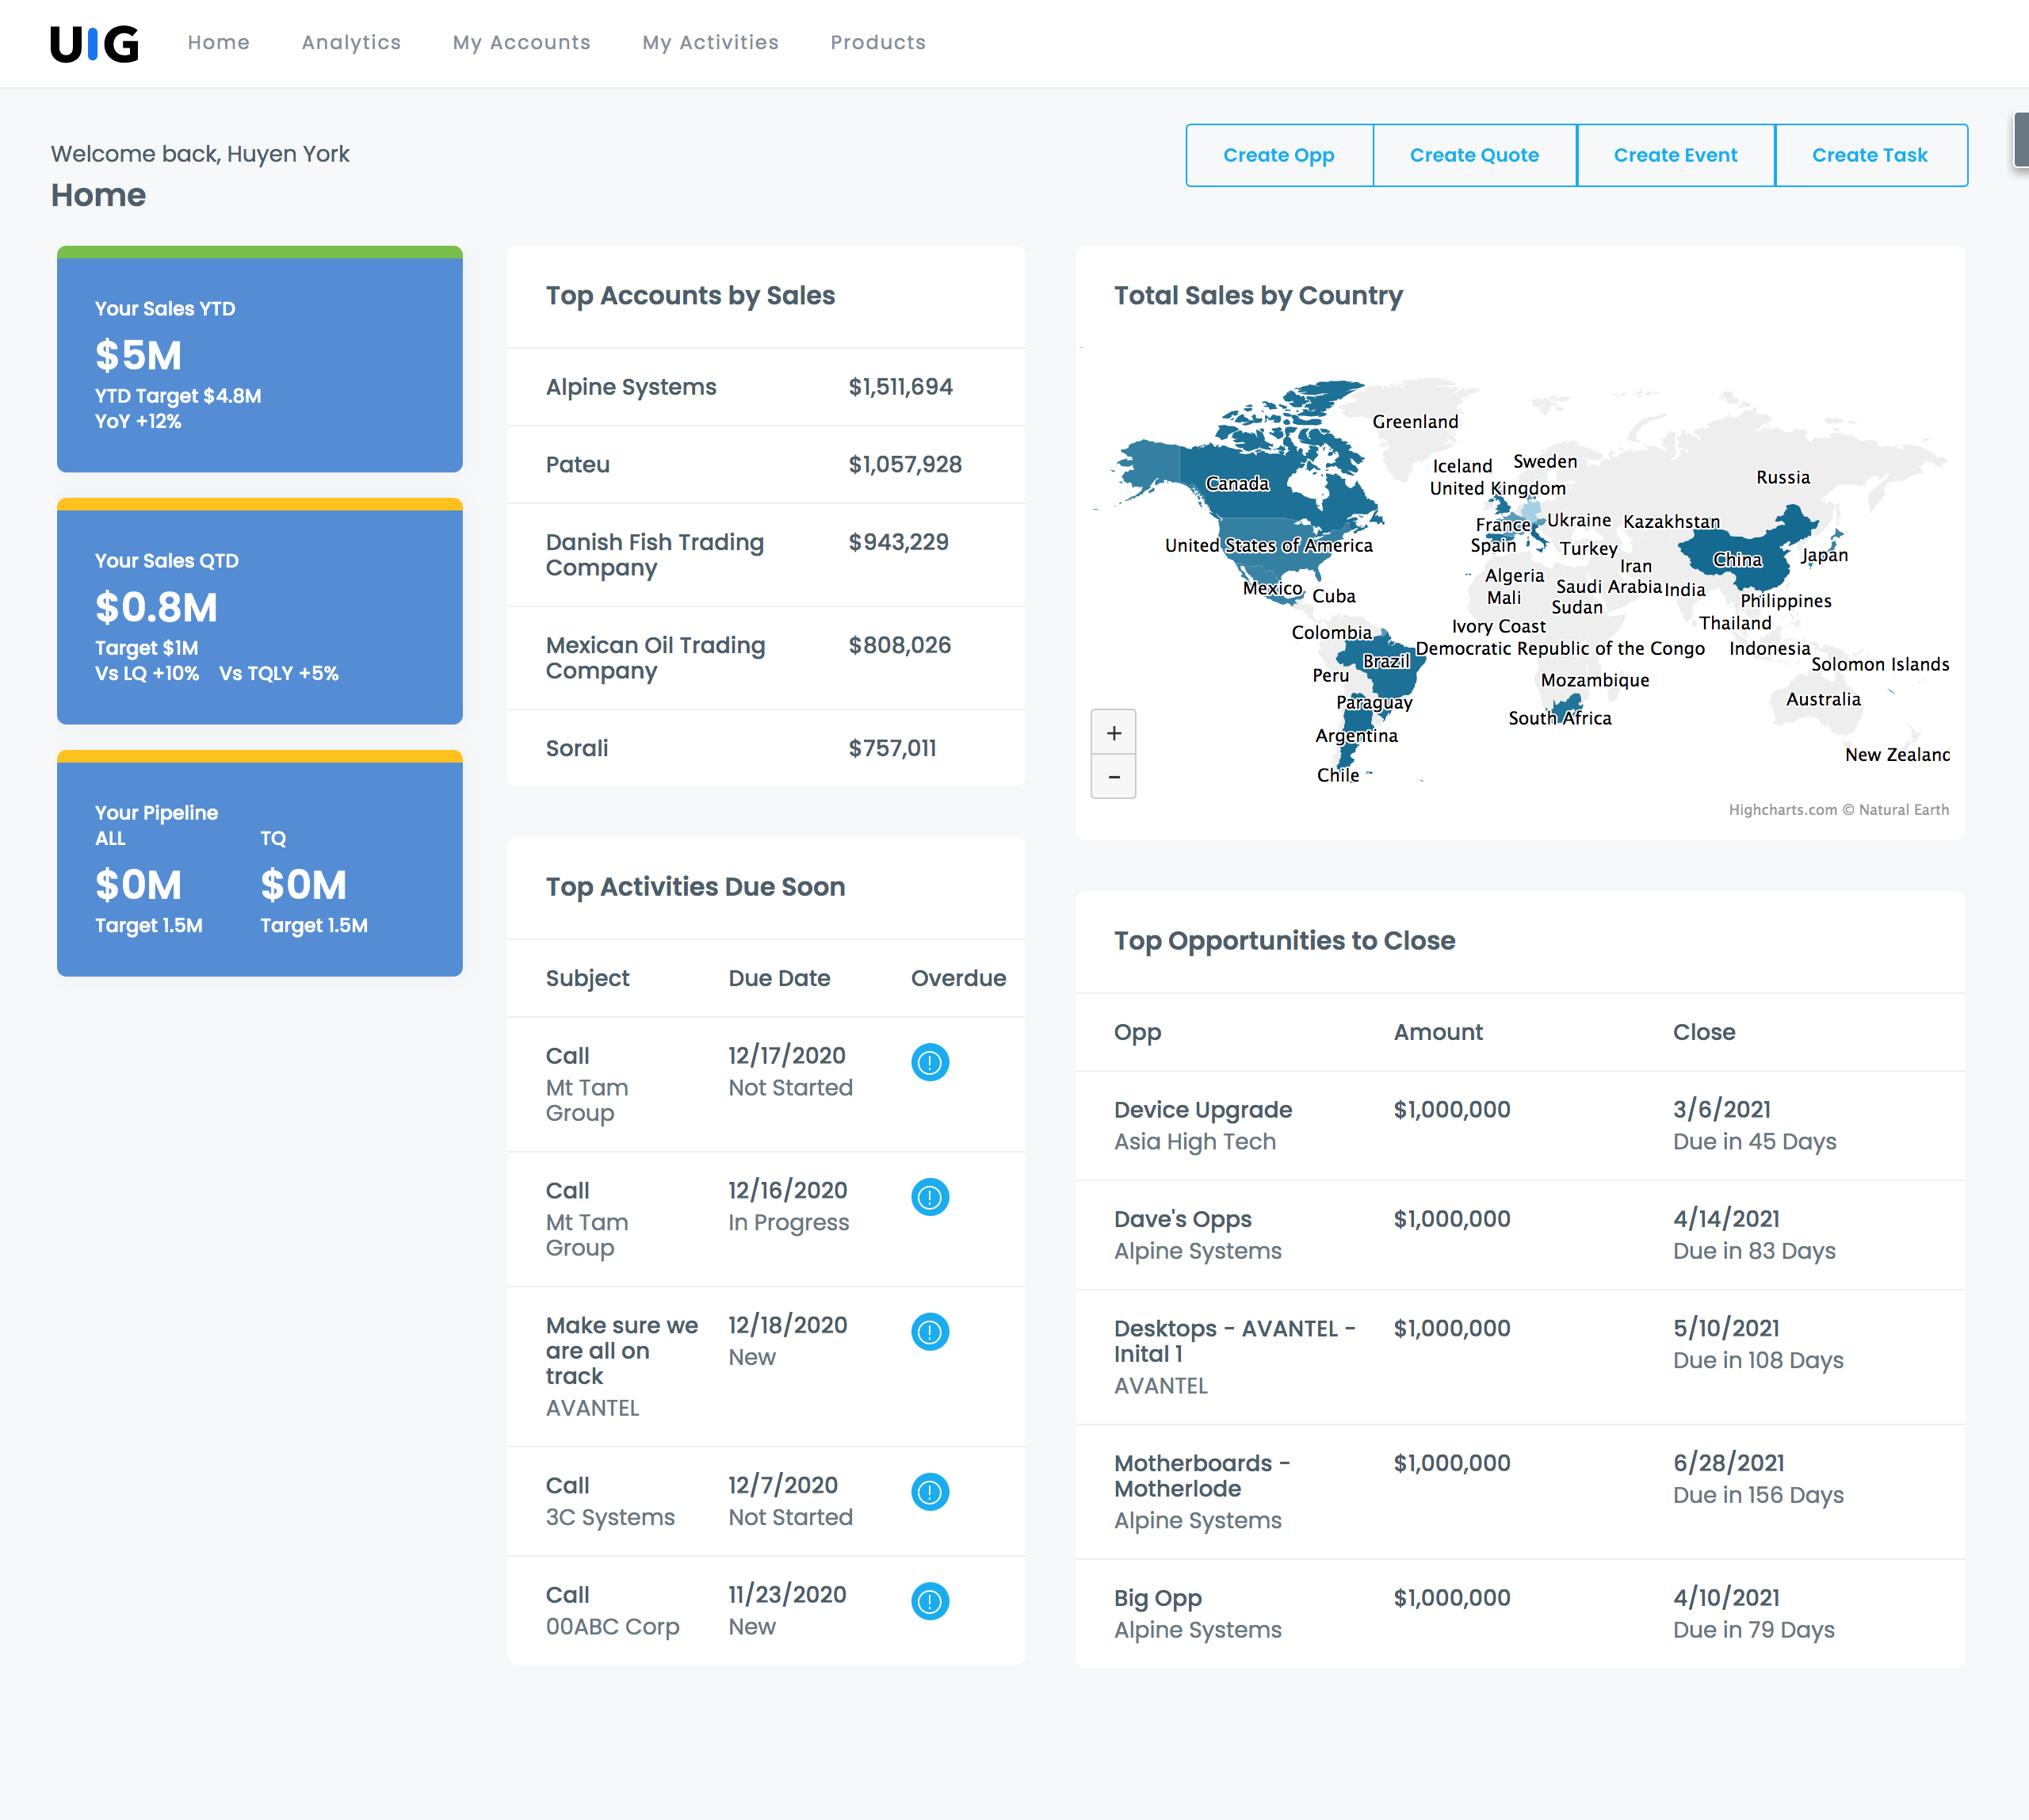Click the Create Quote button
Image resolution: width=2029 pixels, height=1820 pixels.
(1474, 154)
